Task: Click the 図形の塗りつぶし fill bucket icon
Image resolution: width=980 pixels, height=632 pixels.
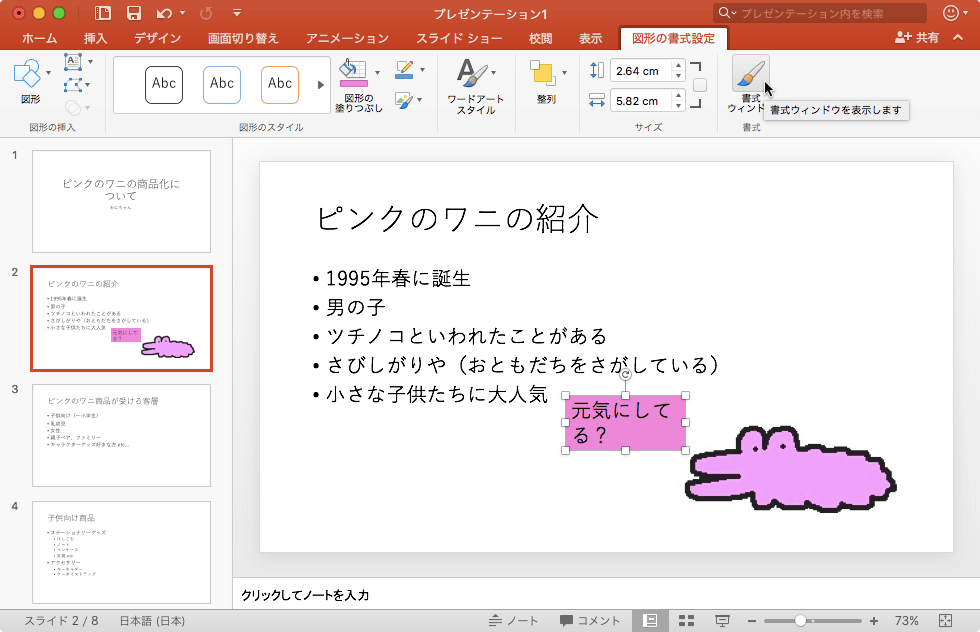Action: 353,70
